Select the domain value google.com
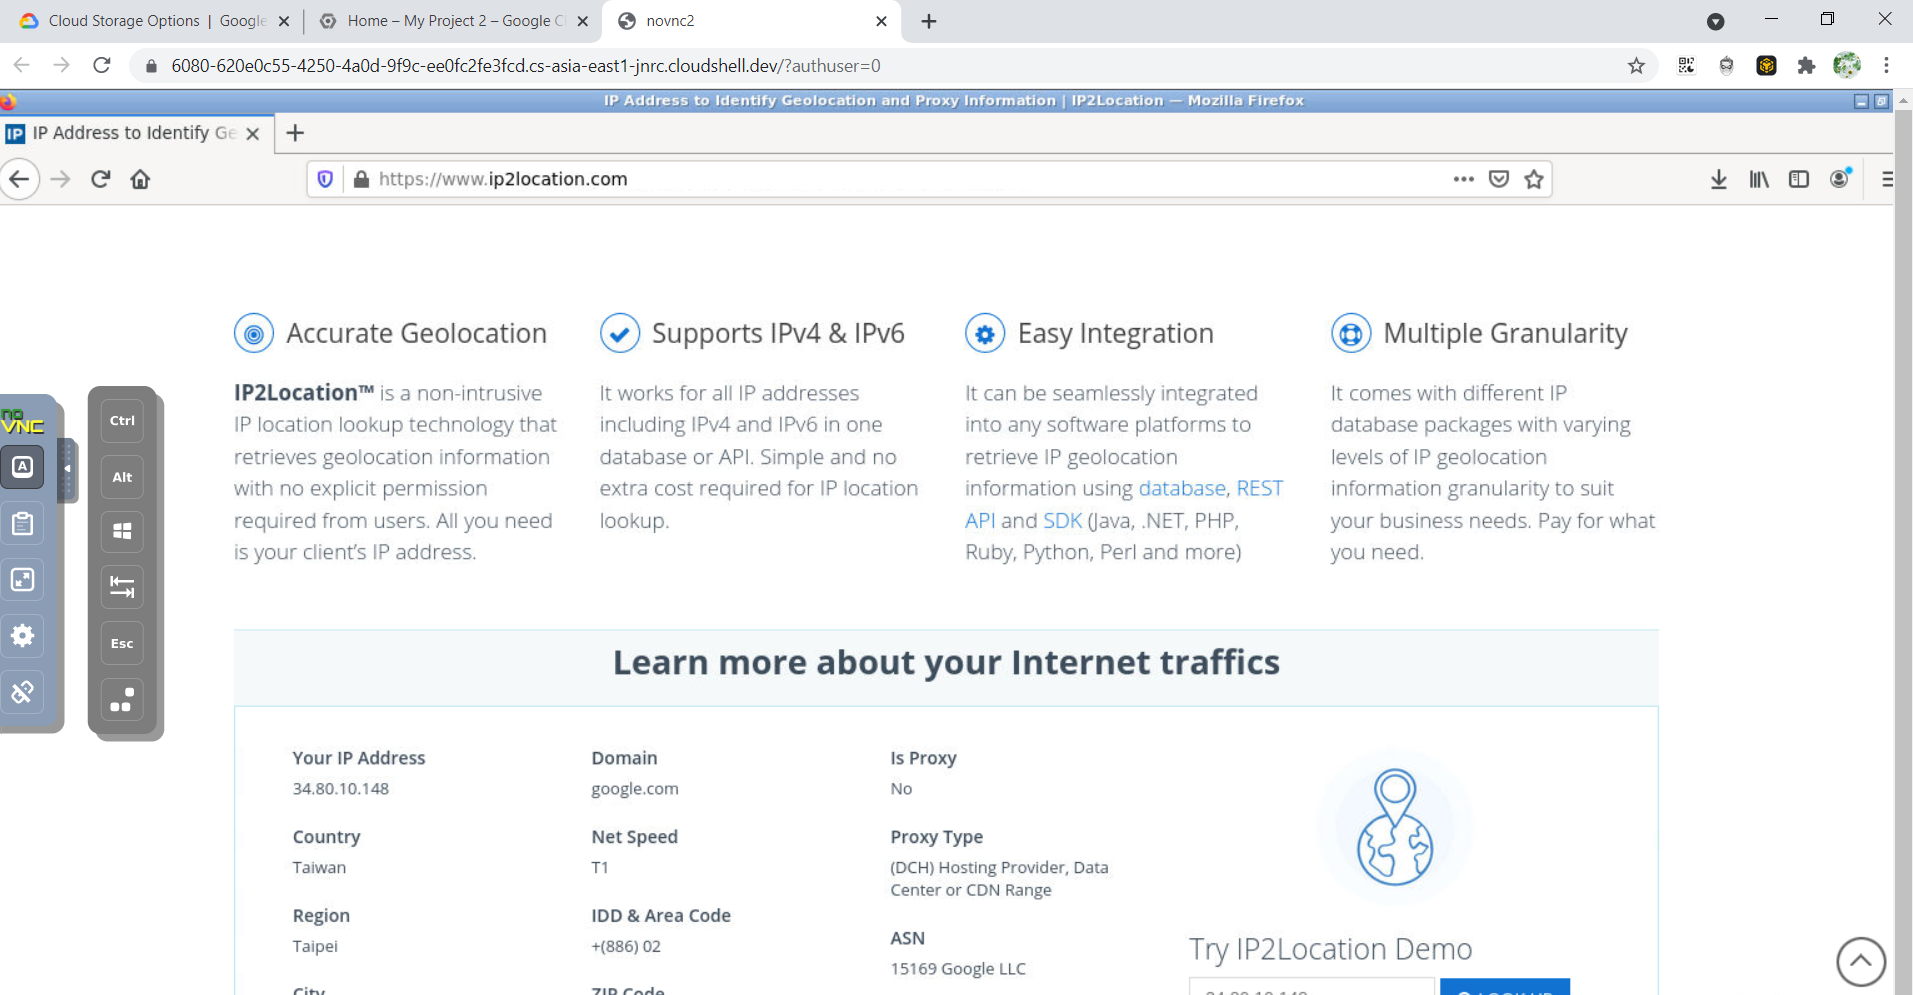The image size is (1913, 995). [635, 789]
